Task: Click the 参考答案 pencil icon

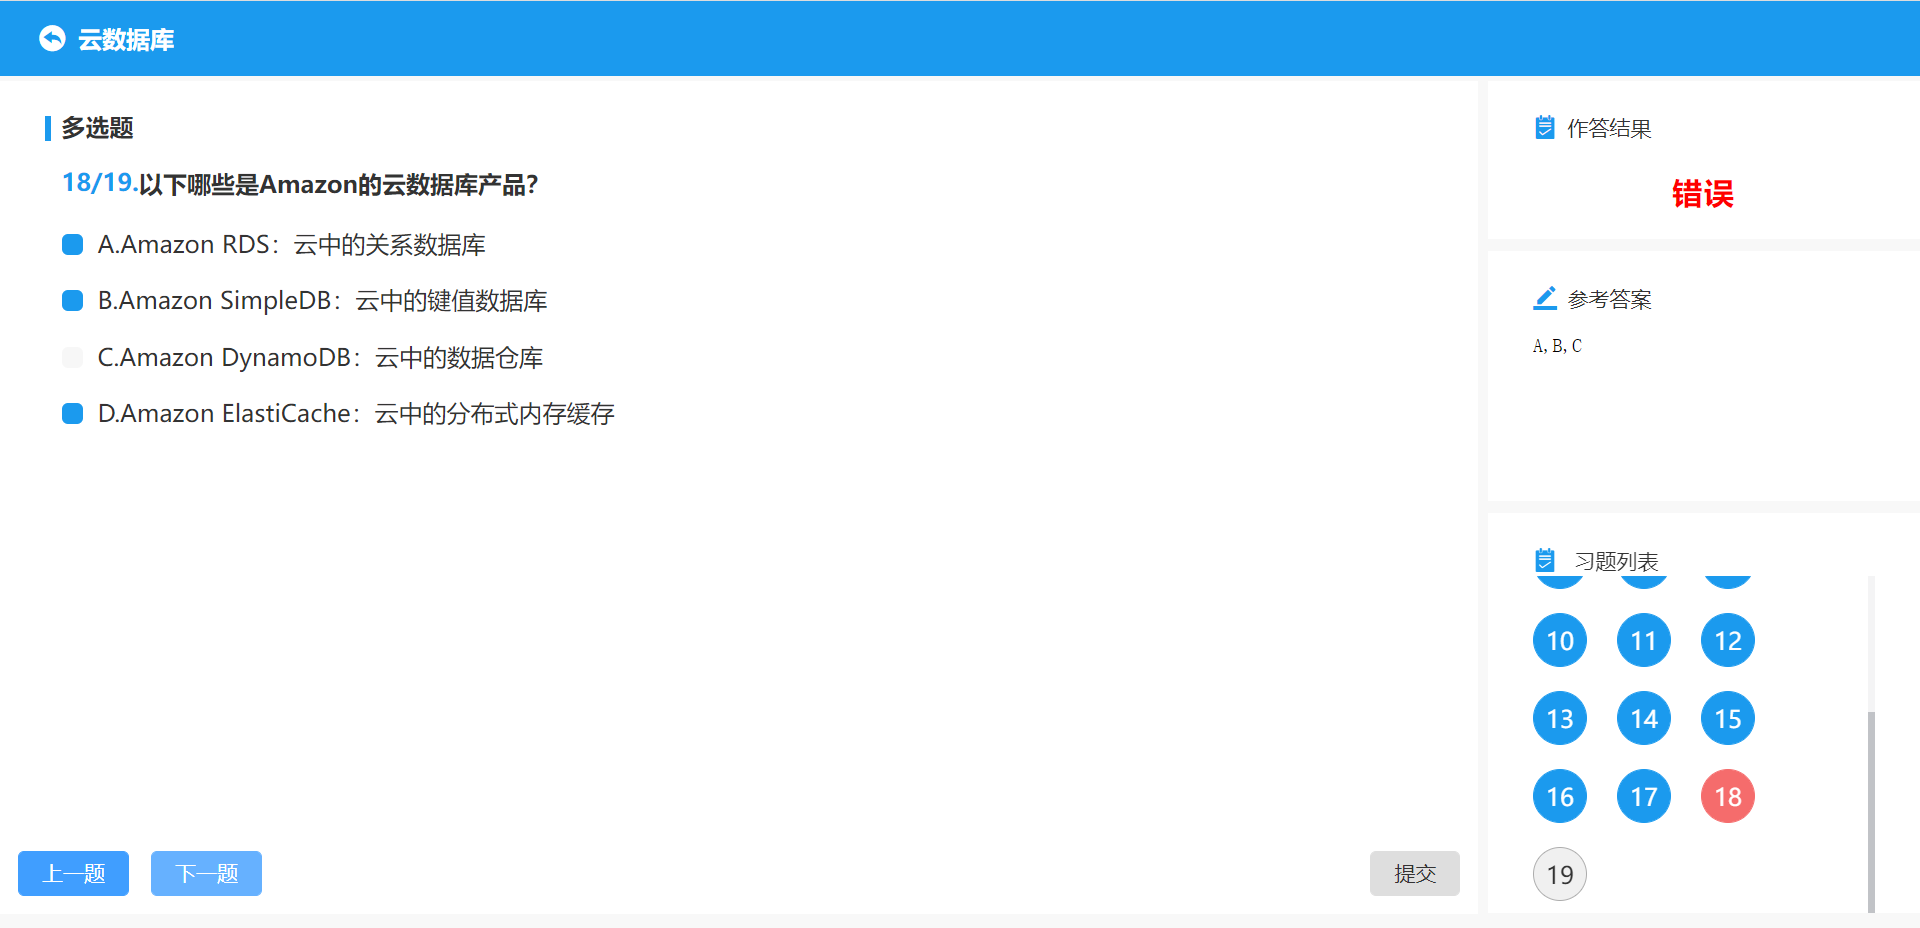Action: pyautogui.click(x=1545, y=298)
